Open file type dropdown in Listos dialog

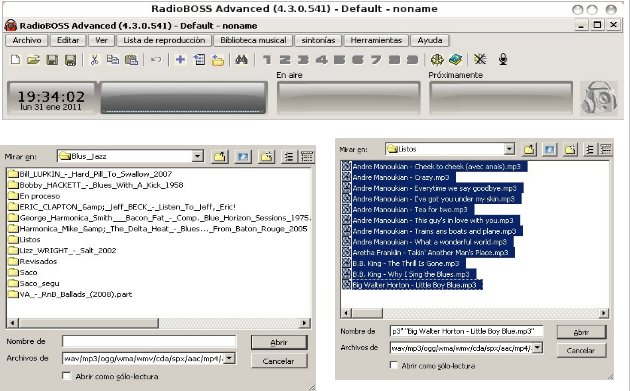(537, 348)
